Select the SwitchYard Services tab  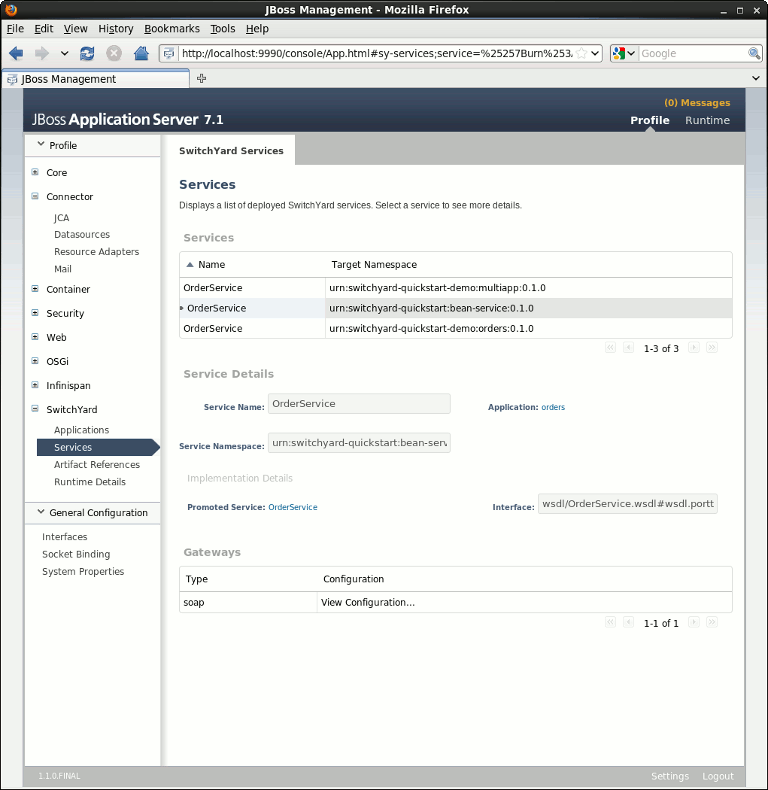231,151
